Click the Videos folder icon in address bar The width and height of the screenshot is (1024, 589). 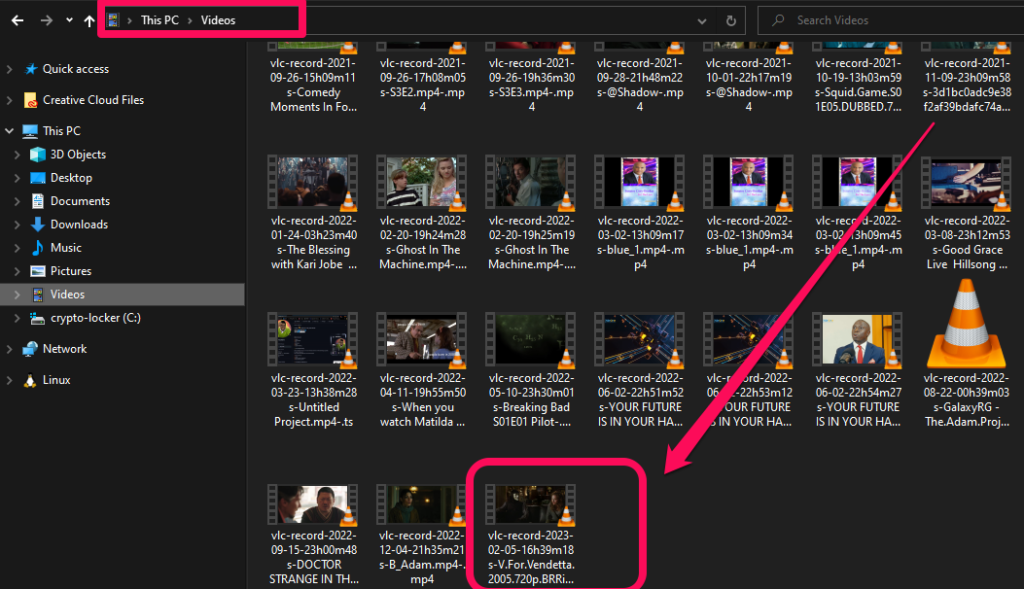tap(113, 20)
